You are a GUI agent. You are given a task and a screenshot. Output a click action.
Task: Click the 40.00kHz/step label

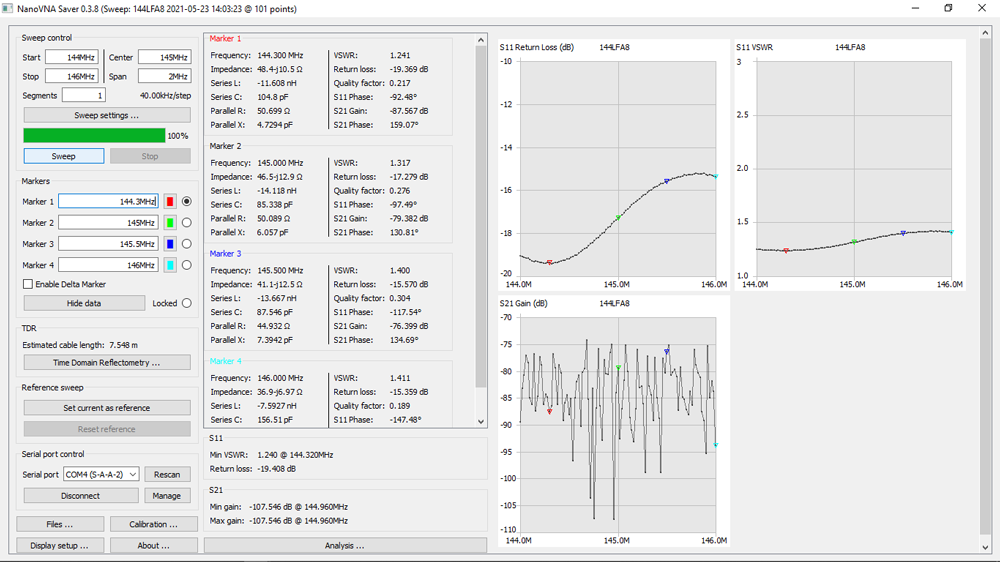point(165,96)
